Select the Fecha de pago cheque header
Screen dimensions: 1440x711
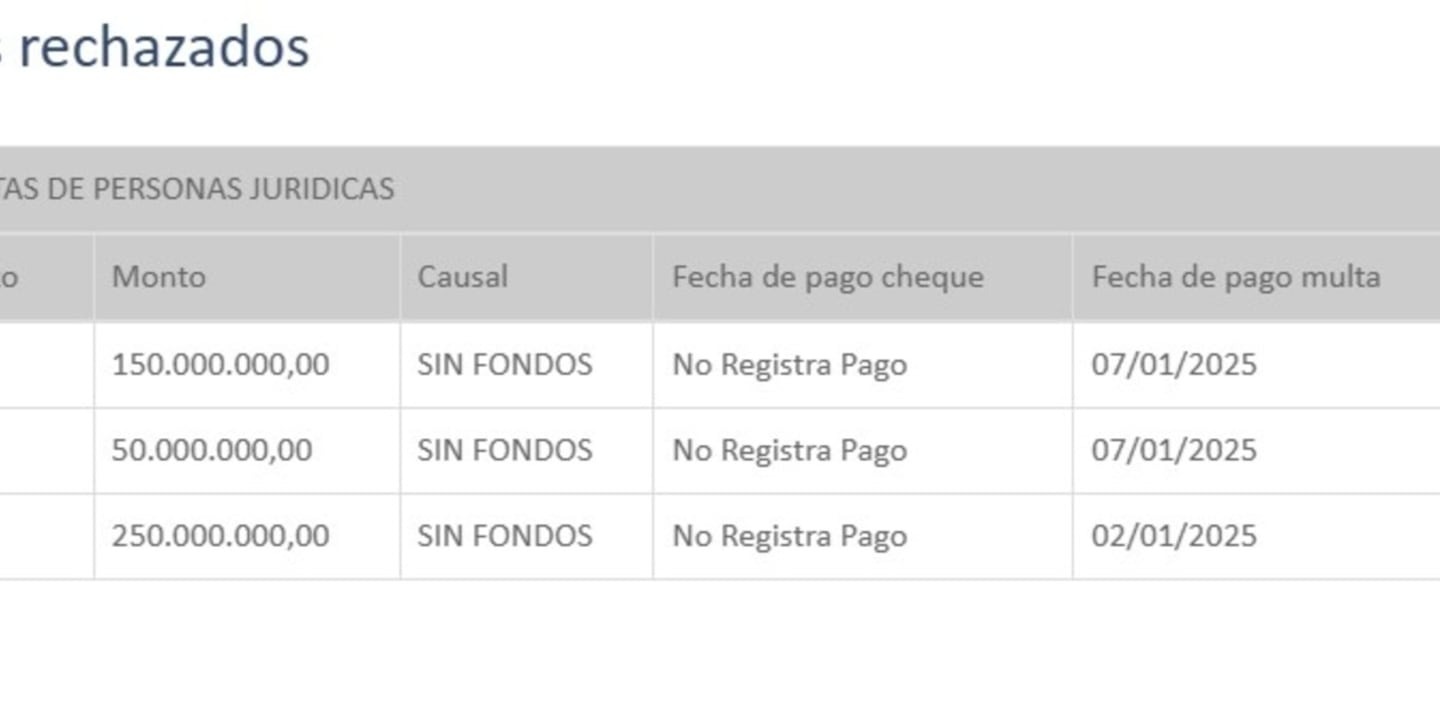point(862,277)
